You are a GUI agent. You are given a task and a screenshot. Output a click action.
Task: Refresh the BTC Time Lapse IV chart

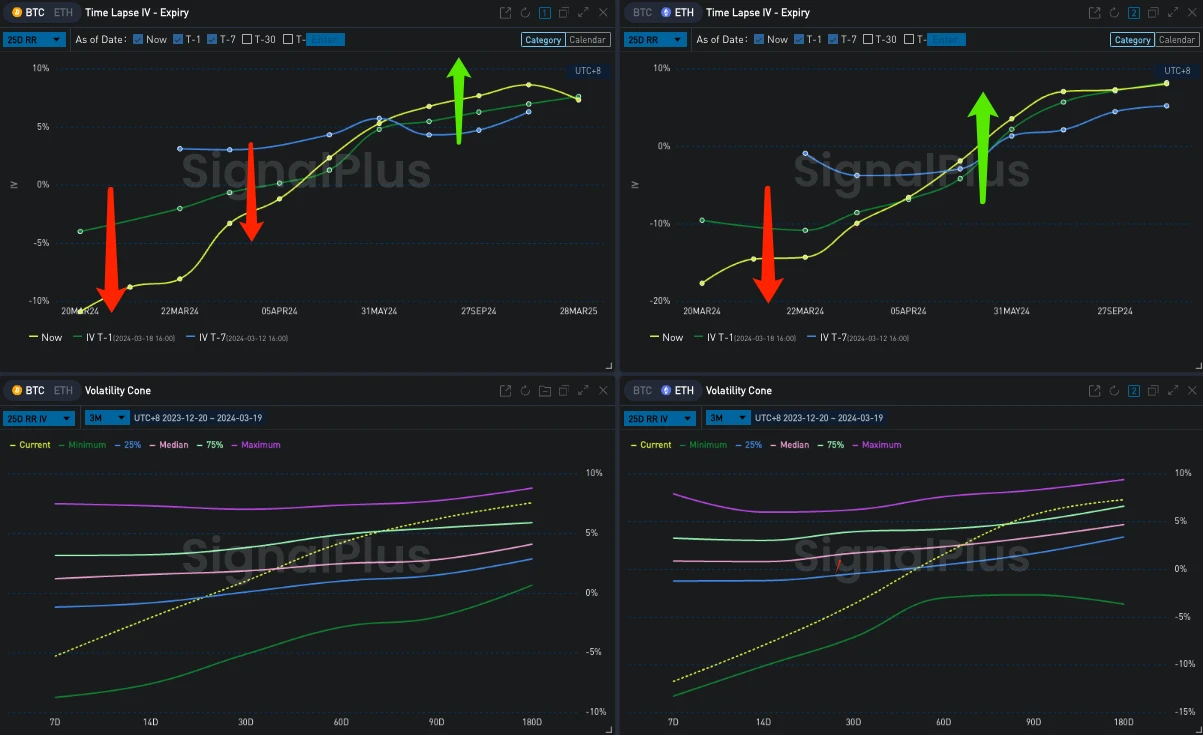pos(525,13)
